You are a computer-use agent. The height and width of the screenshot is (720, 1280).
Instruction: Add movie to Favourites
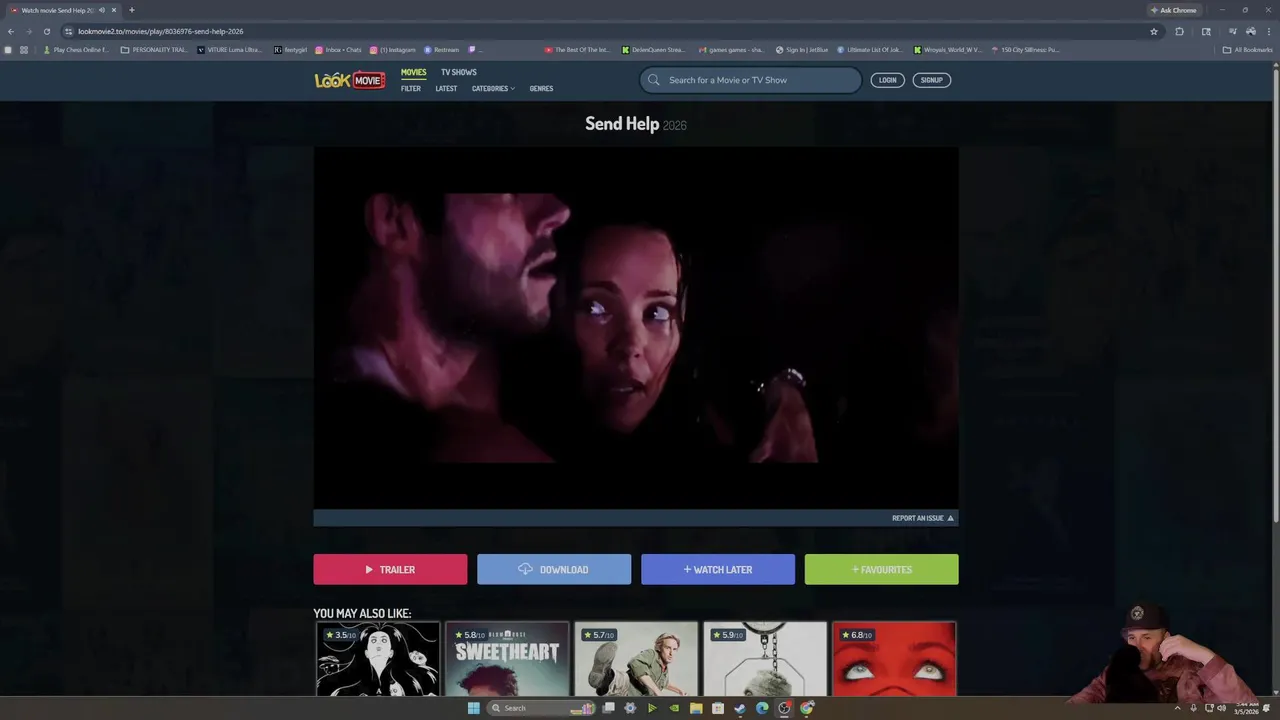(882, 569)
